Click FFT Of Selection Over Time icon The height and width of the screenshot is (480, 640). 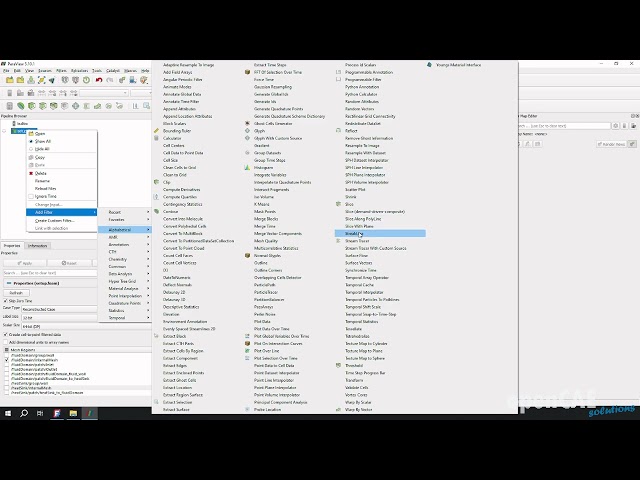247,72
